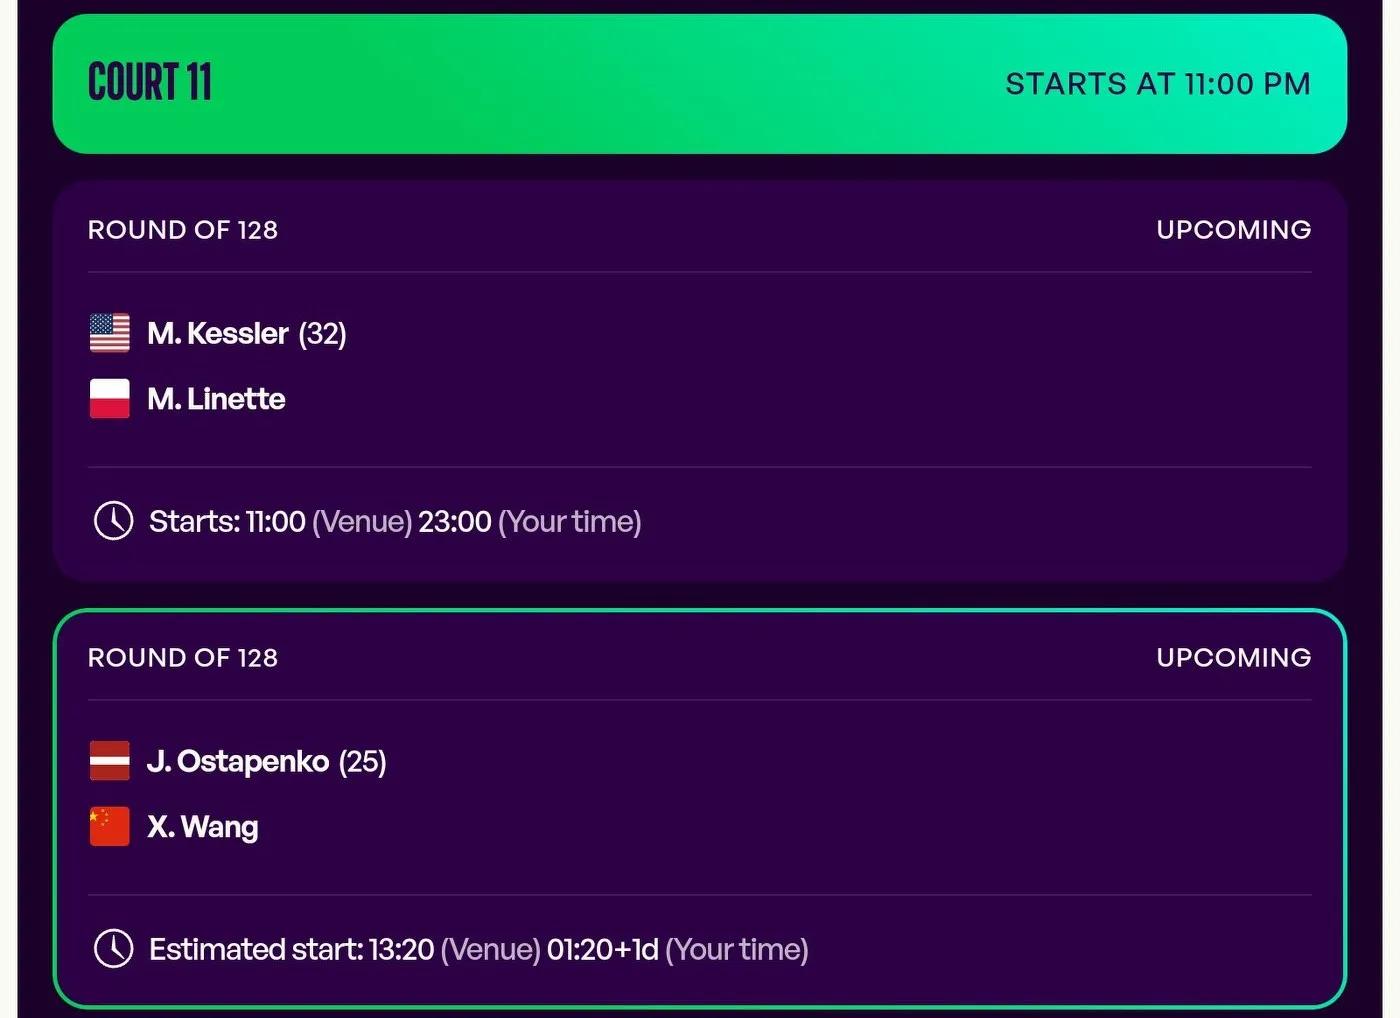
Task: Open M. Kessler player name
Action: [x=218, y=333]
